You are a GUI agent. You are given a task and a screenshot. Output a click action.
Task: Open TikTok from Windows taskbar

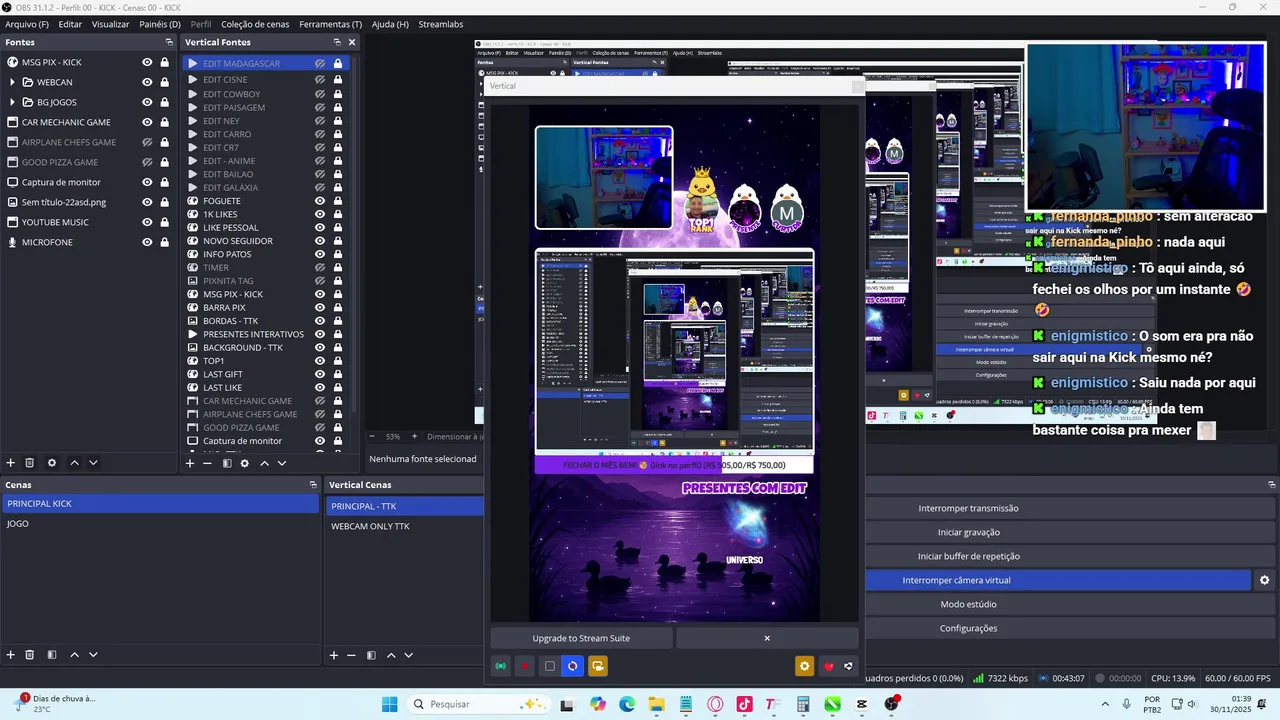[x=743, y=704]
